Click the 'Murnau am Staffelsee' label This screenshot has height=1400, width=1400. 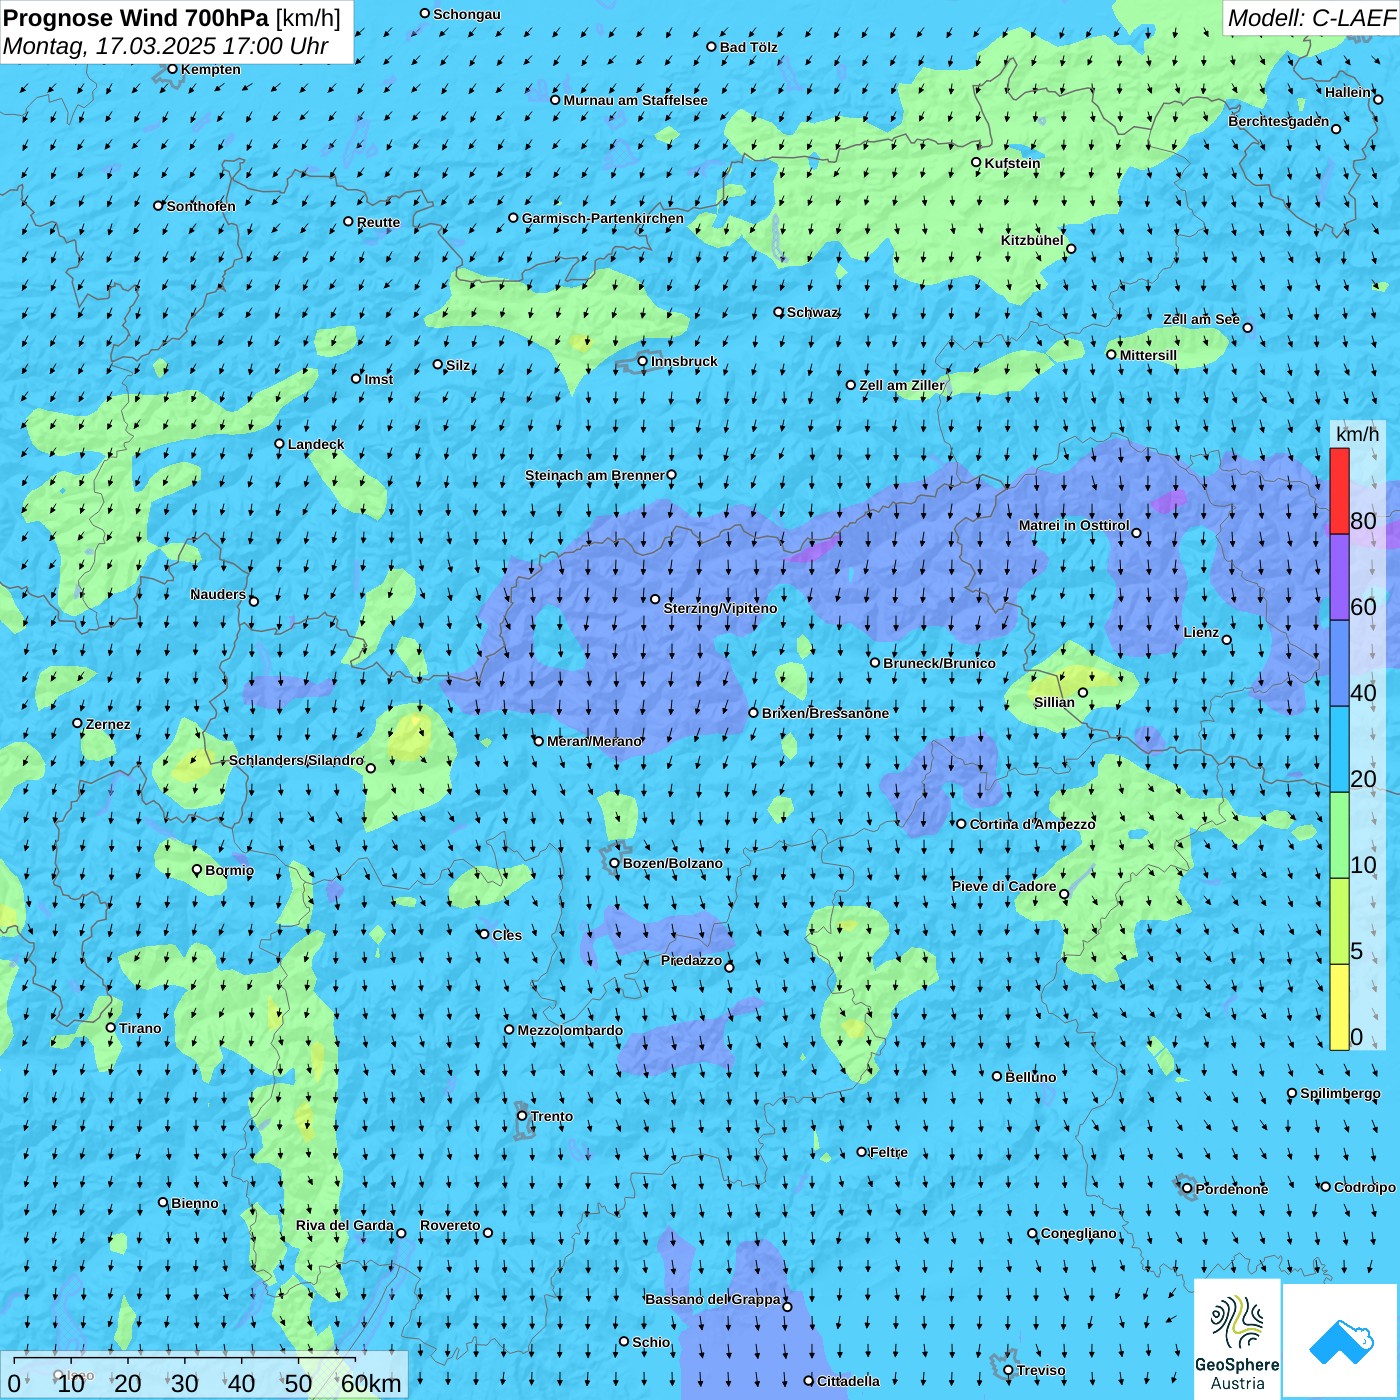(x=636, y=100)
